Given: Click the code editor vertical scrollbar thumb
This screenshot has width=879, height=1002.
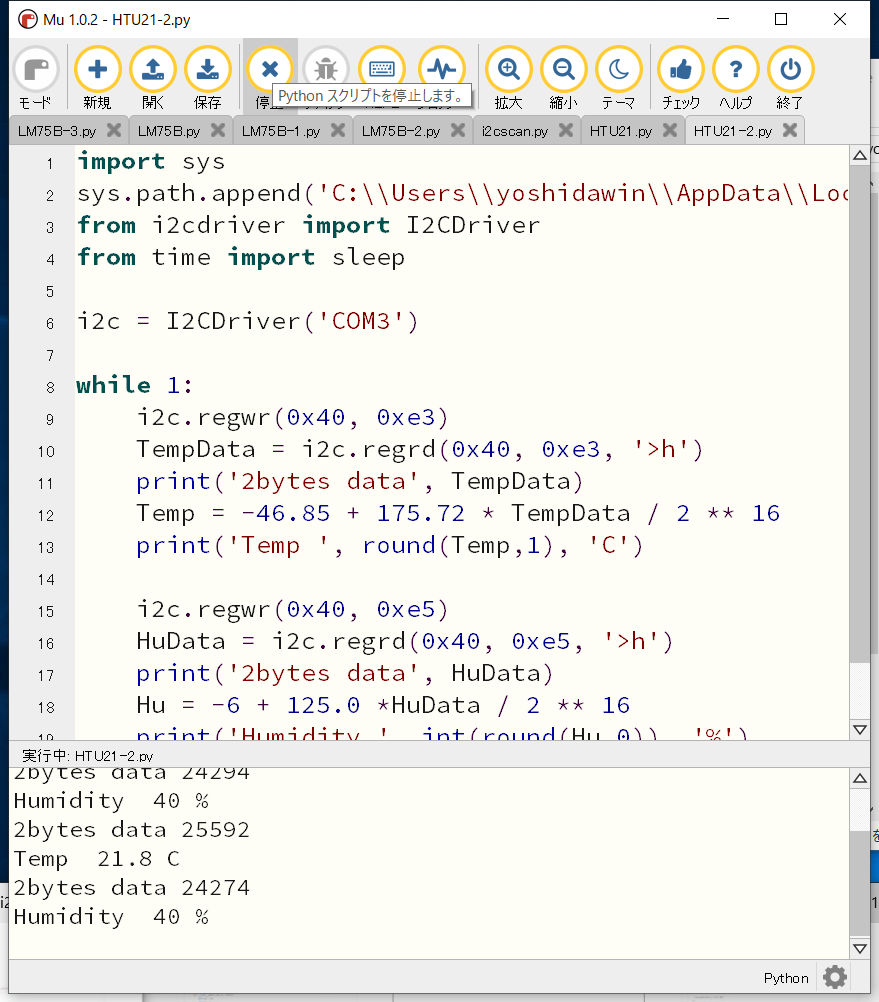Looking at the screenshot, I should coord(860,415).
